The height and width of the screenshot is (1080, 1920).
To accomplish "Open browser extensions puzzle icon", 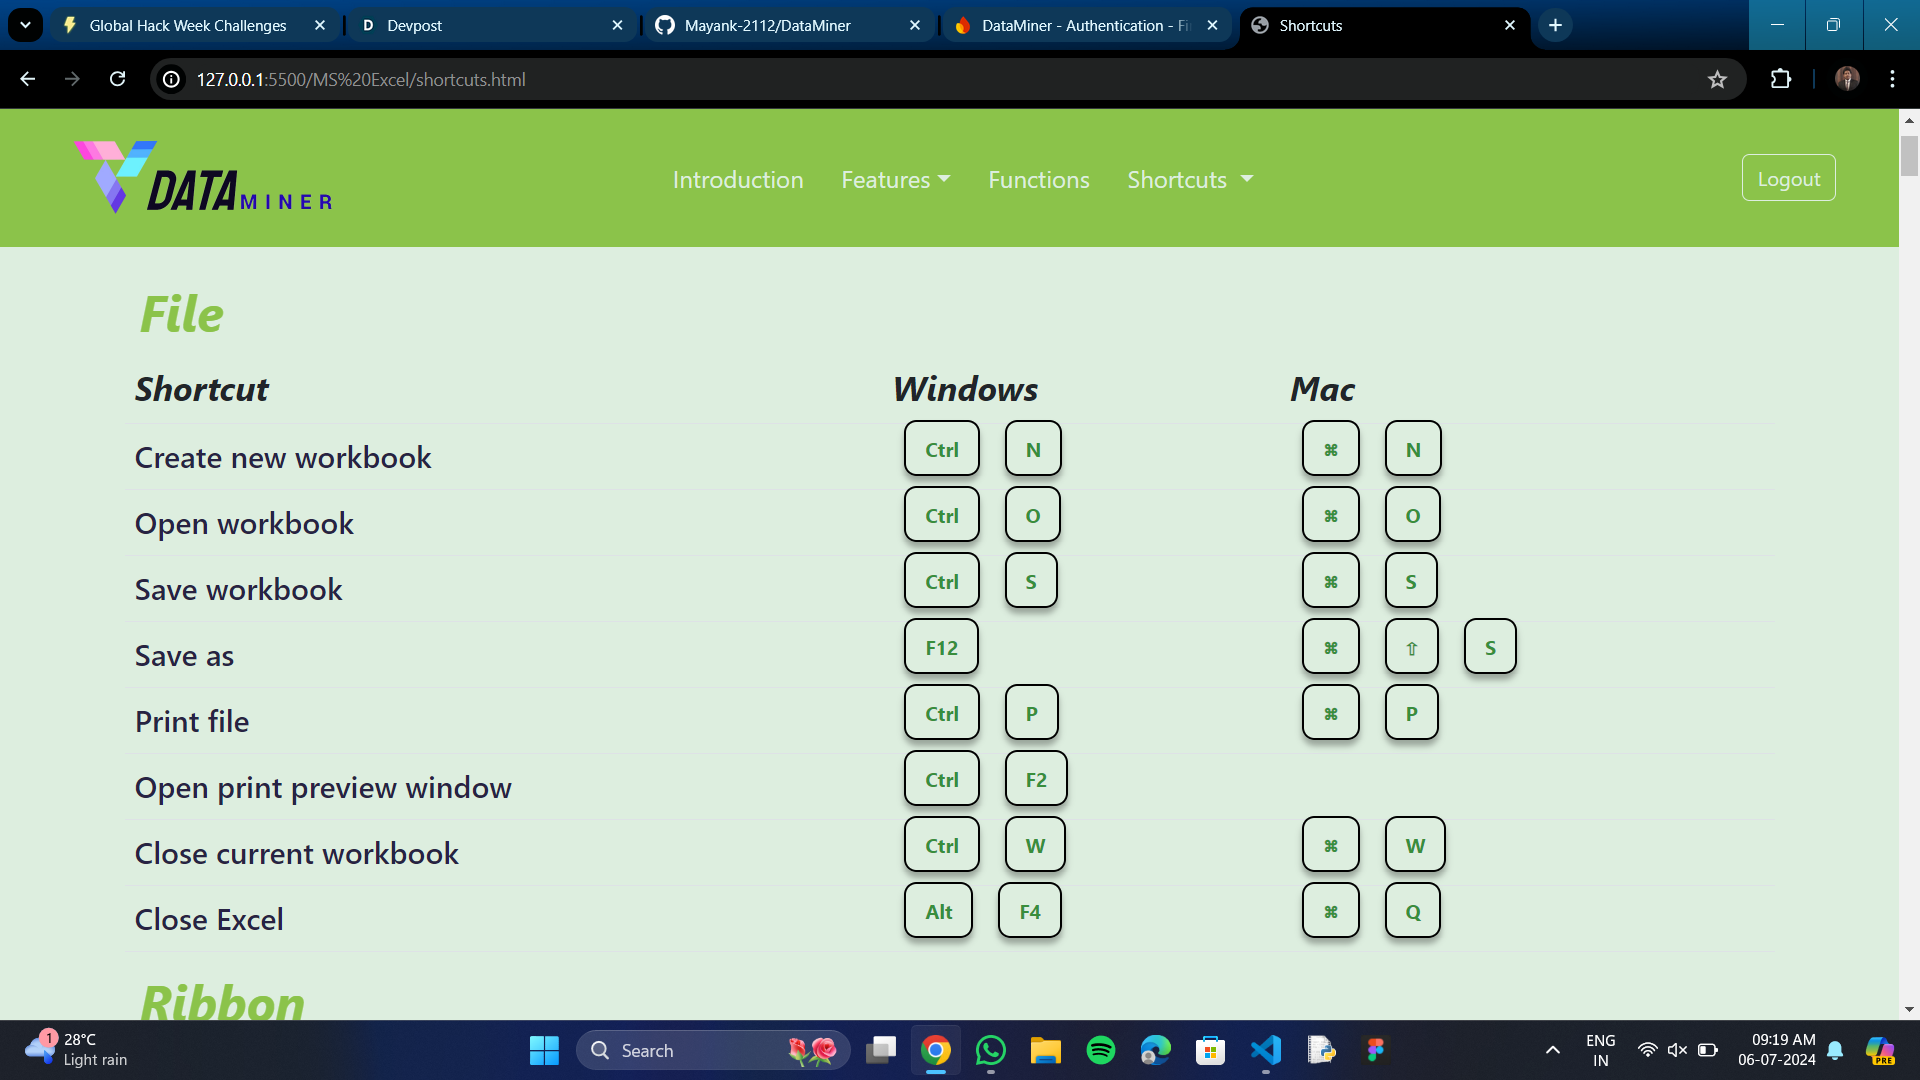I will 1781,79.
